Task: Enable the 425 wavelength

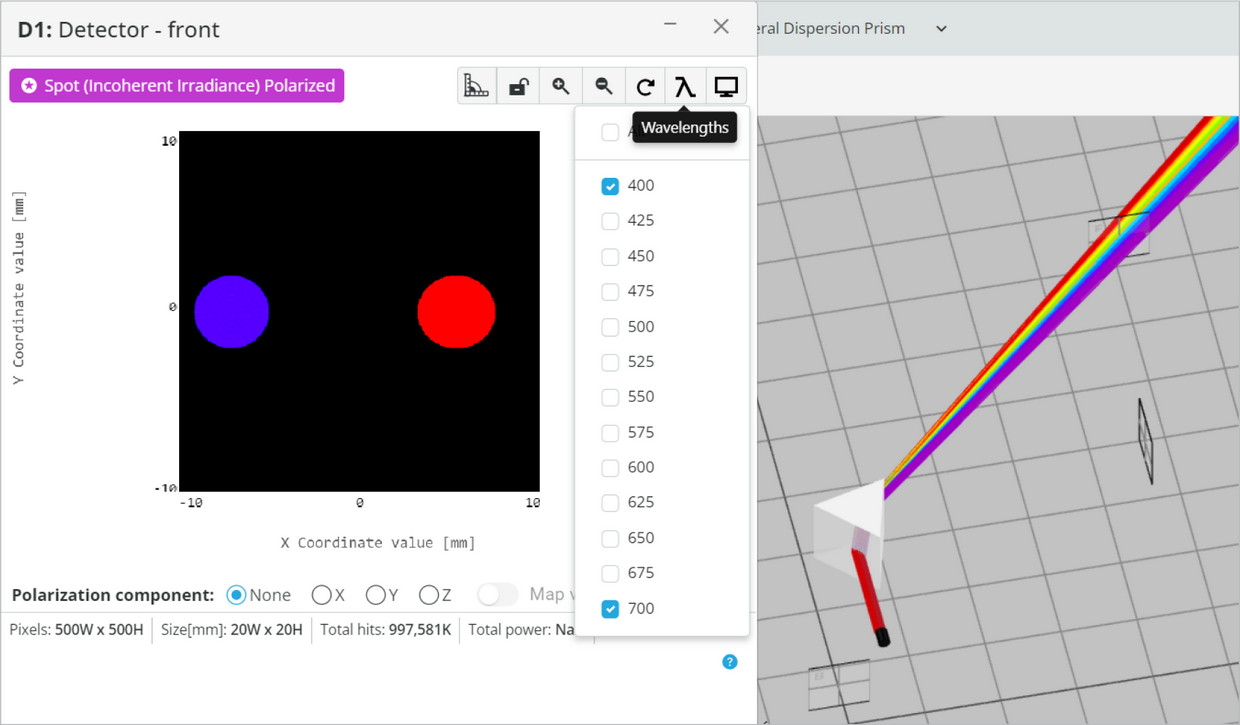Action: point(610,221)
